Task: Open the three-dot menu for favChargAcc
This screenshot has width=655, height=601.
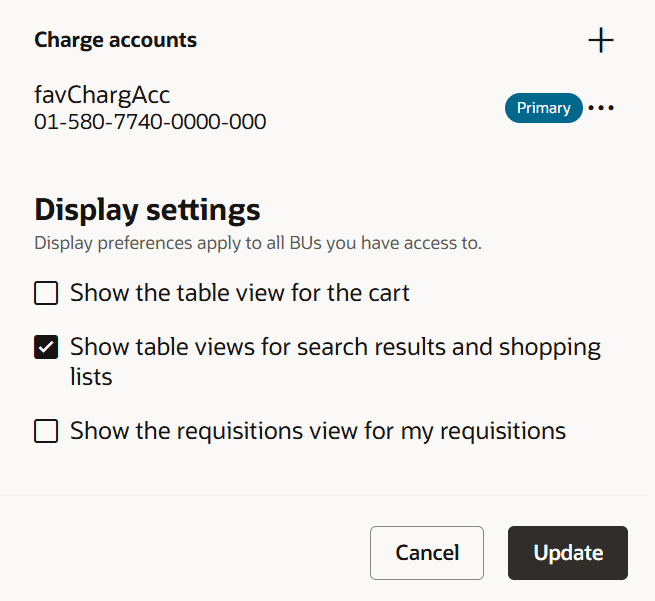Action: click(x=601, y=108)
